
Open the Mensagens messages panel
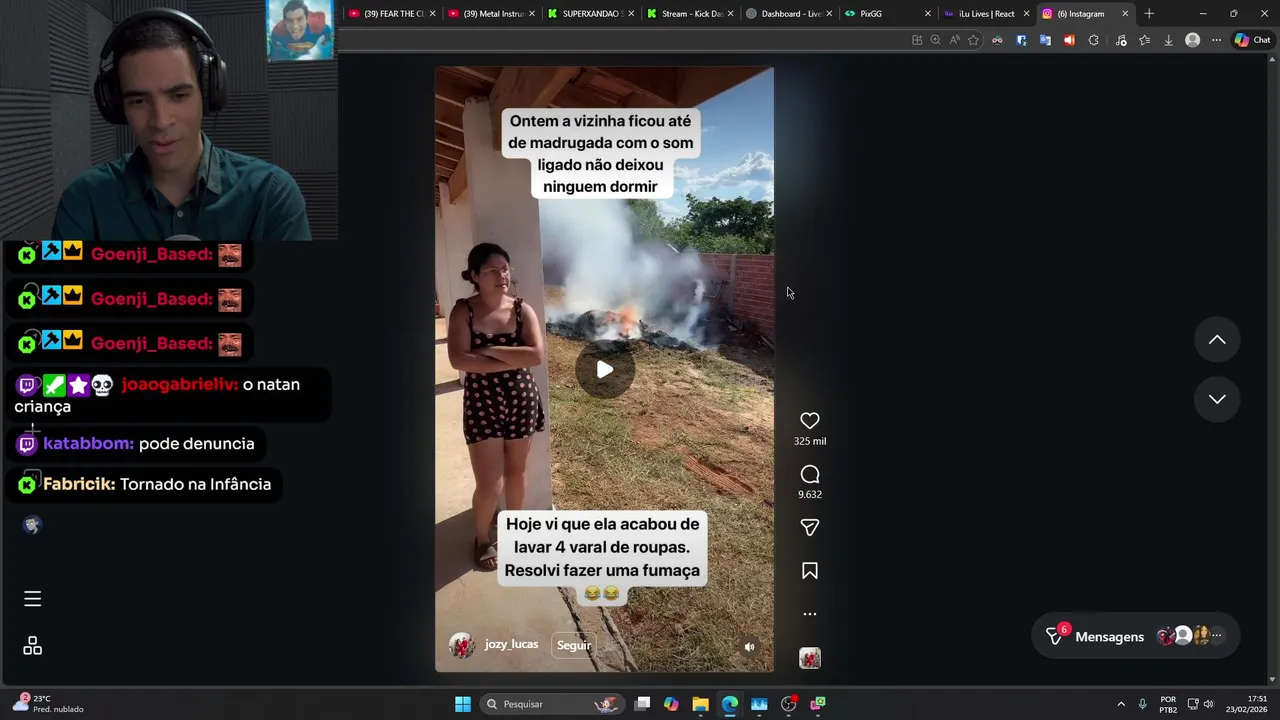(1135, 636)
